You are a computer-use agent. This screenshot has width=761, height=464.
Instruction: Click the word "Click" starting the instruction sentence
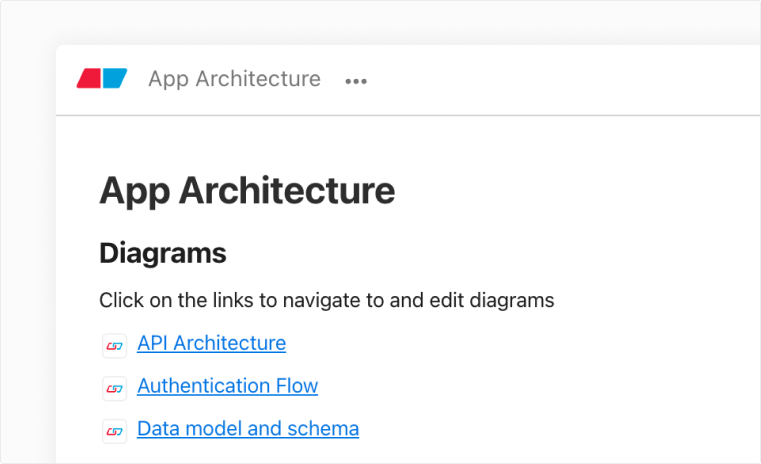point(120,300)
